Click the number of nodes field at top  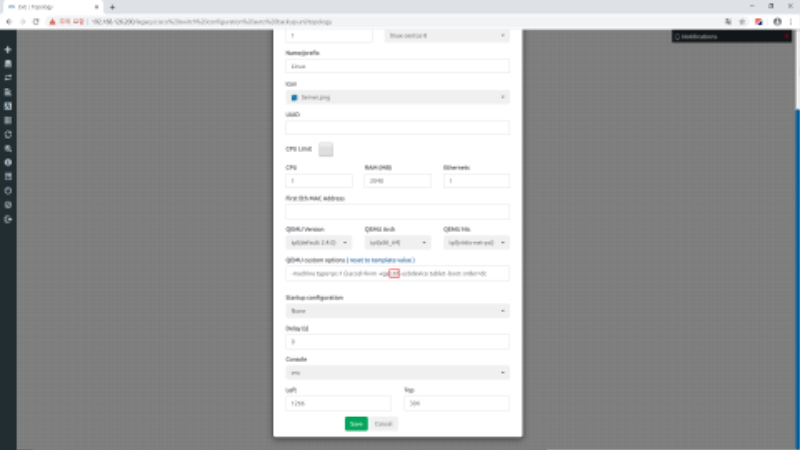329,35
